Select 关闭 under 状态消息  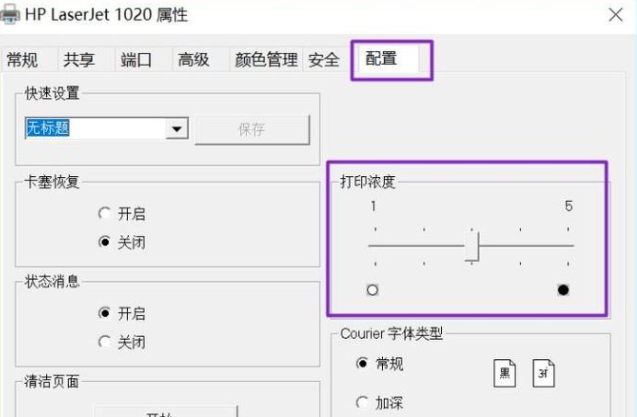122,342
